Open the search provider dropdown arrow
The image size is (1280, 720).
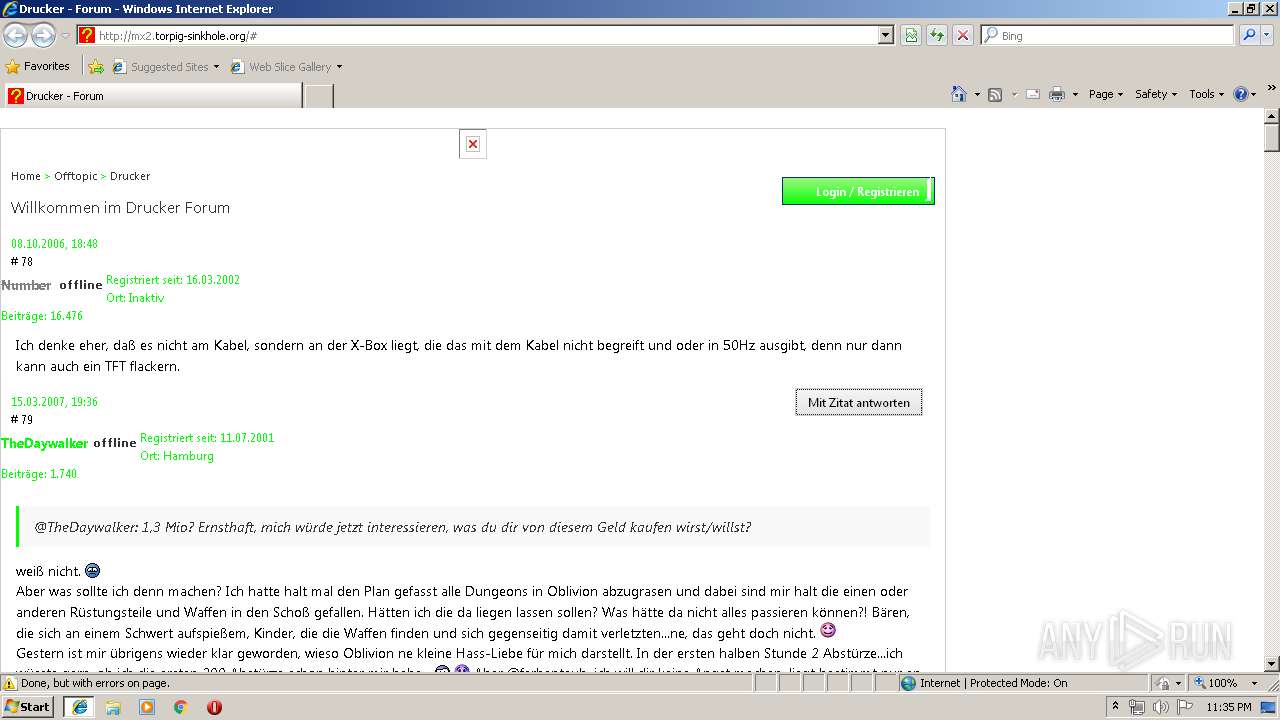point(1268,35)
